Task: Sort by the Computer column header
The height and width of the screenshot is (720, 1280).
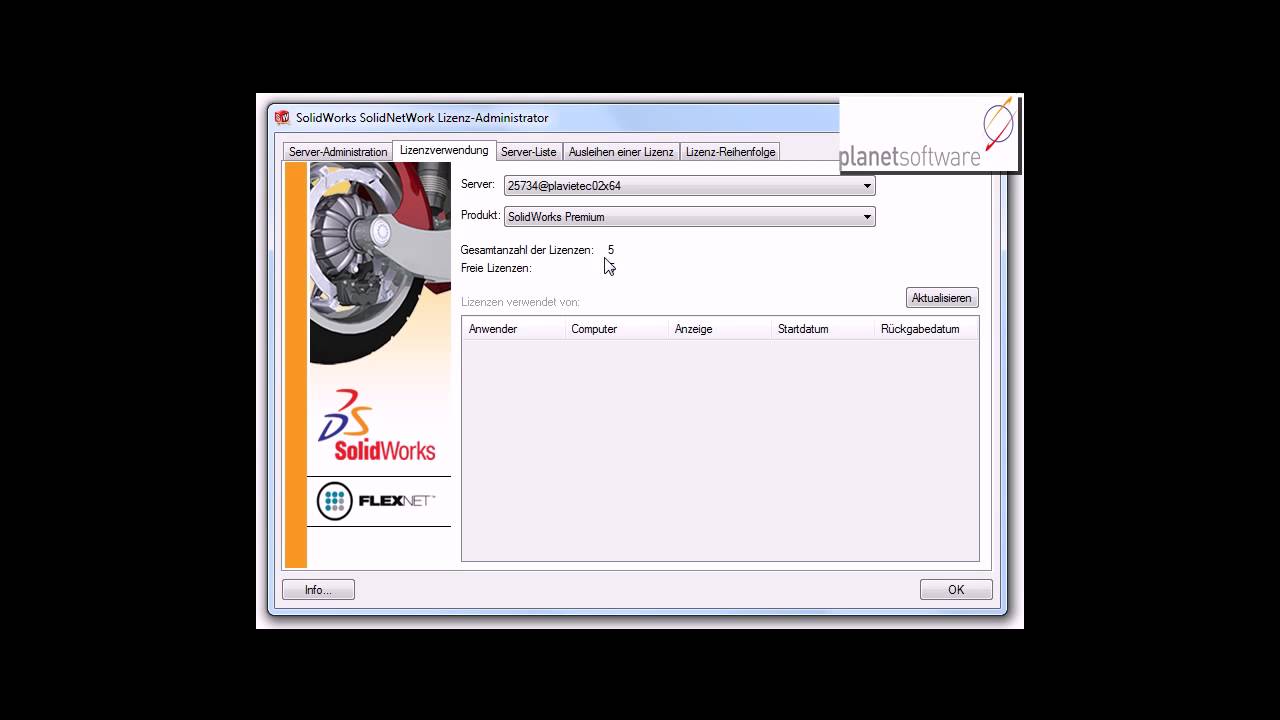Action: (x=617, y=329)
